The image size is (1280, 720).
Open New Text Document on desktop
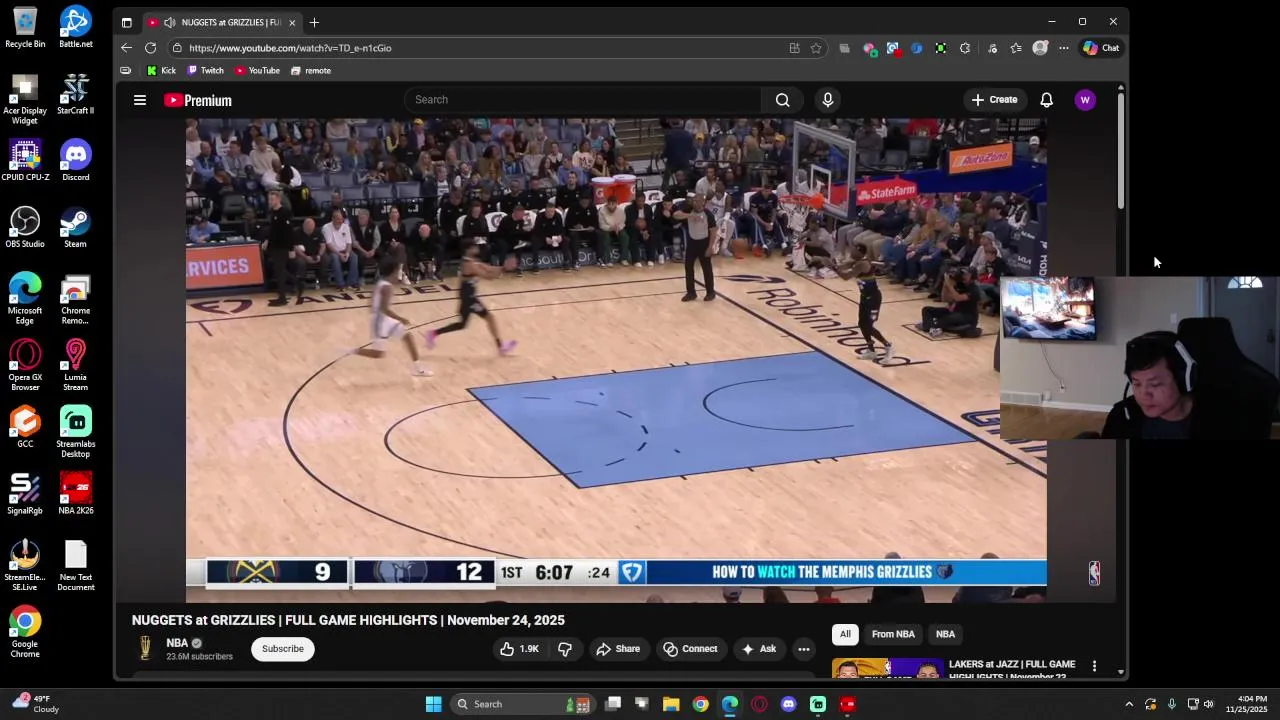[x=75, y=566]
